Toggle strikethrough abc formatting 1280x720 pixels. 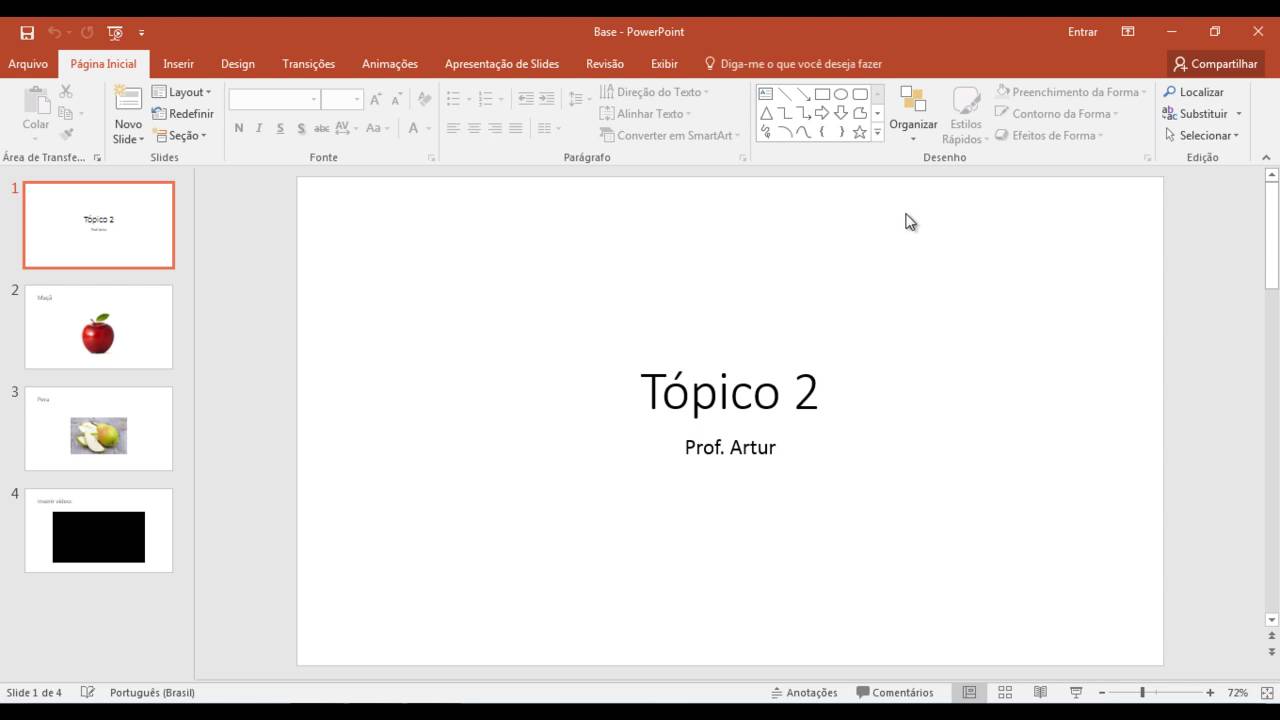pos(322,128)
